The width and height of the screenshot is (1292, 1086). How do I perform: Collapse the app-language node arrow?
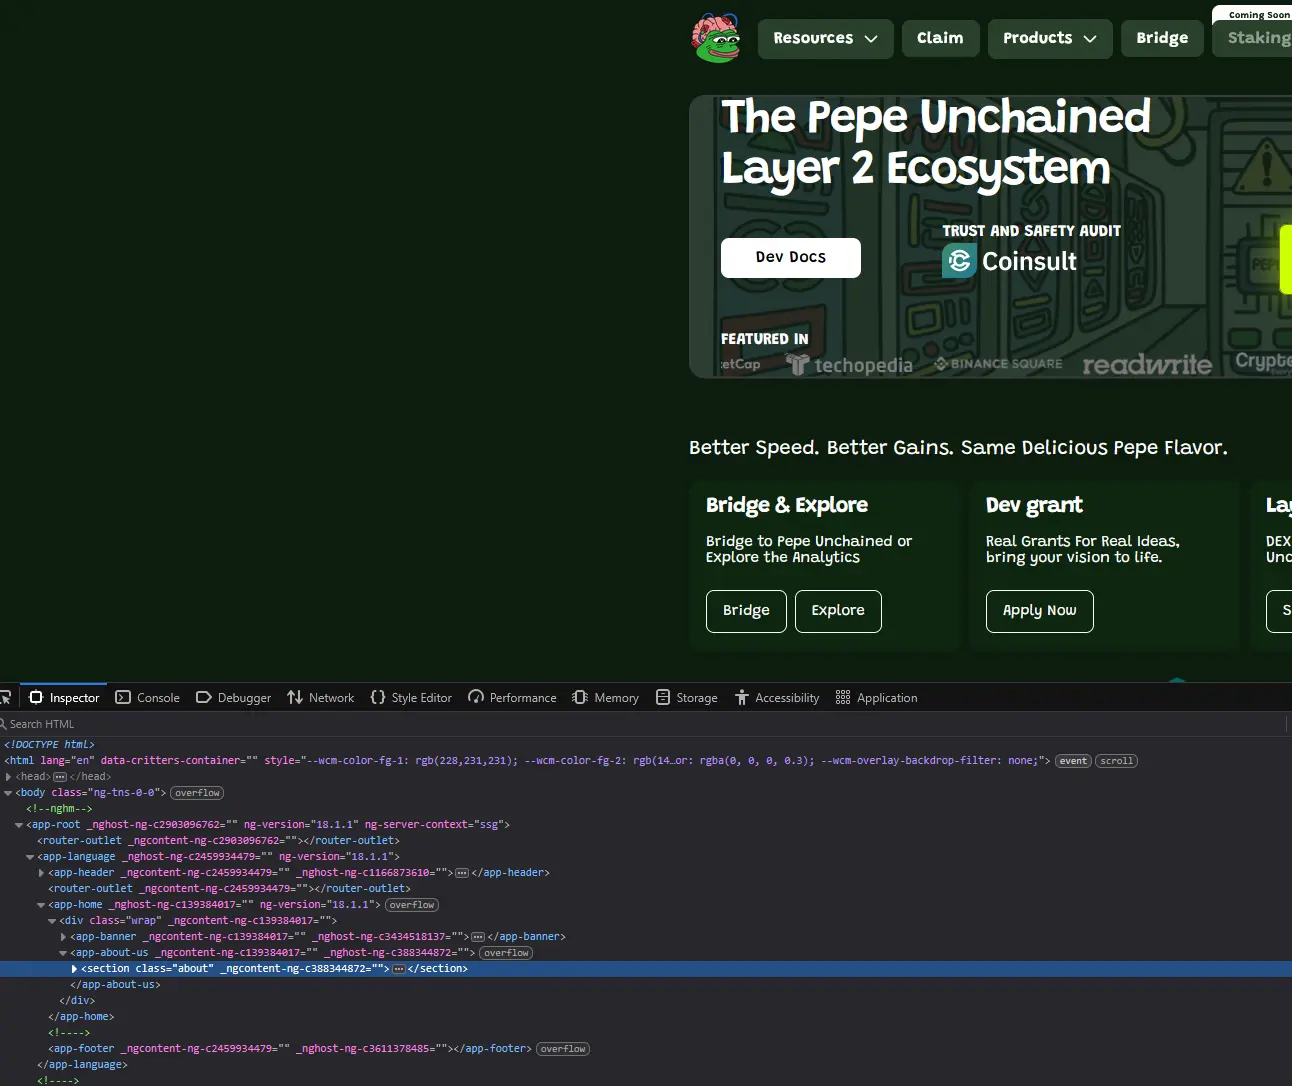[x=30, y=857]
